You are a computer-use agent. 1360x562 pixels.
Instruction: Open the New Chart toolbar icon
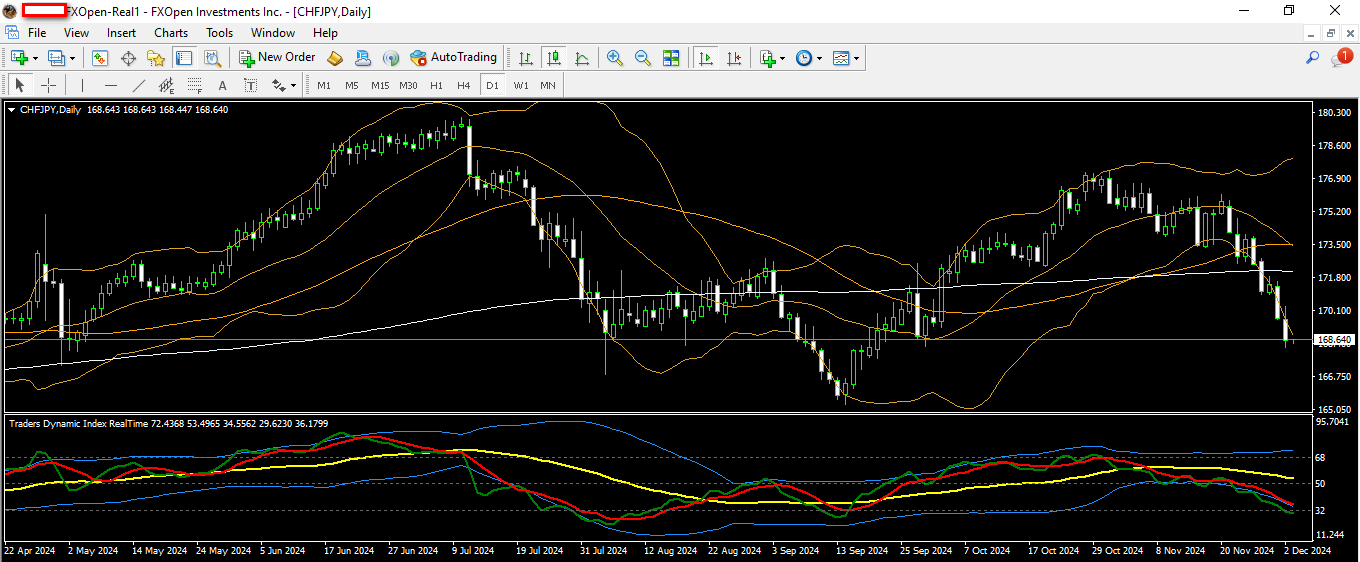(x=18, y=58)
